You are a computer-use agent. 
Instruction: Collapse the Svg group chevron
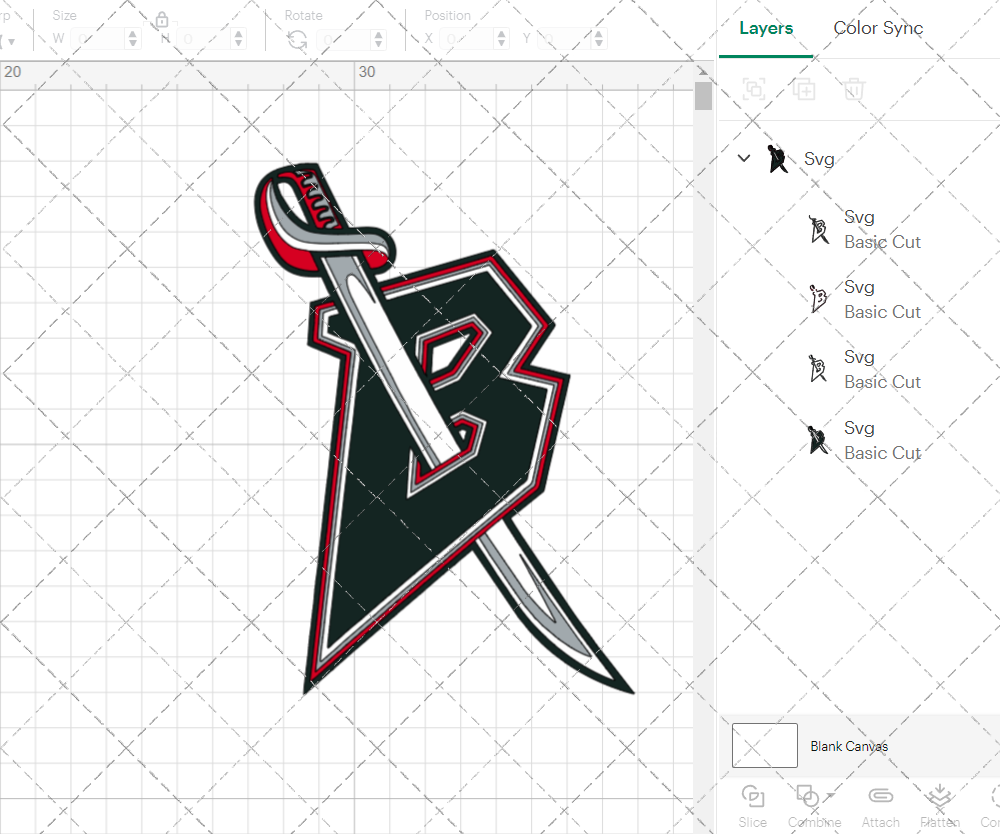point(744,158)
